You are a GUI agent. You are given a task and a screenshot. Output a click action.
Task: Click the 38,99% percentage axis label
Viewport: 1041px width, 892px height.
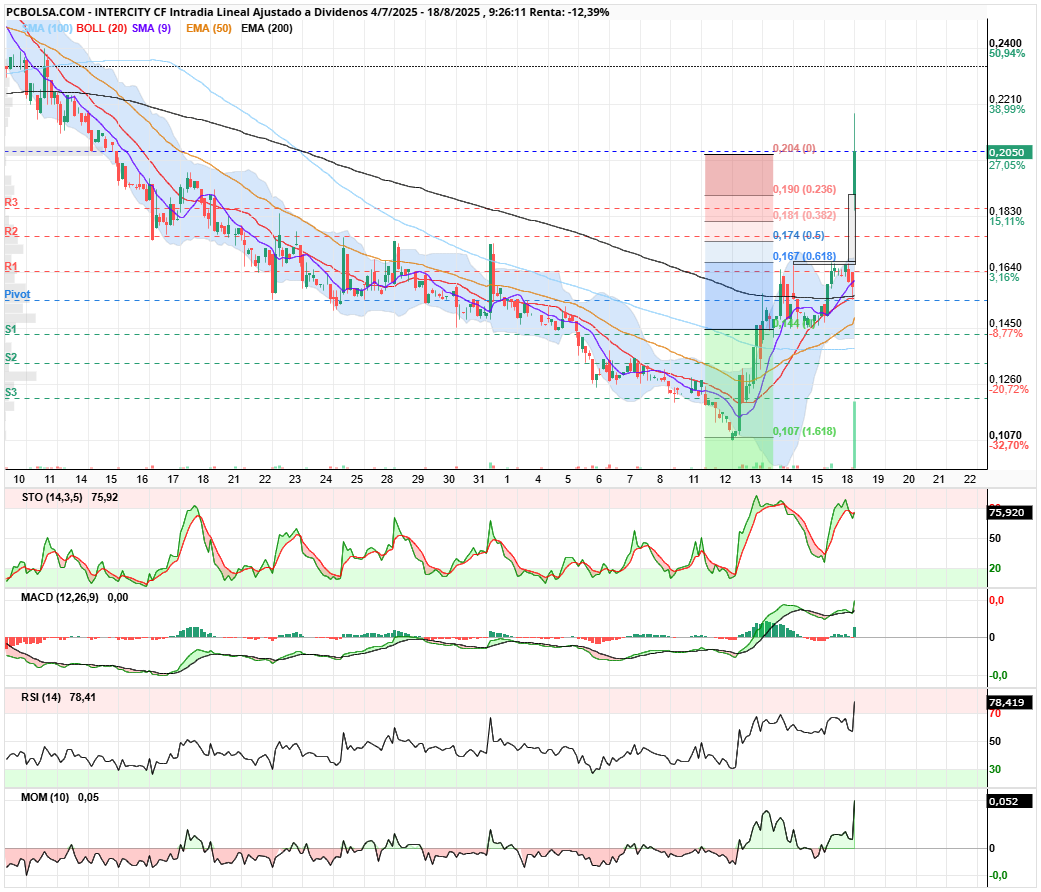[x=1007, y=110]
